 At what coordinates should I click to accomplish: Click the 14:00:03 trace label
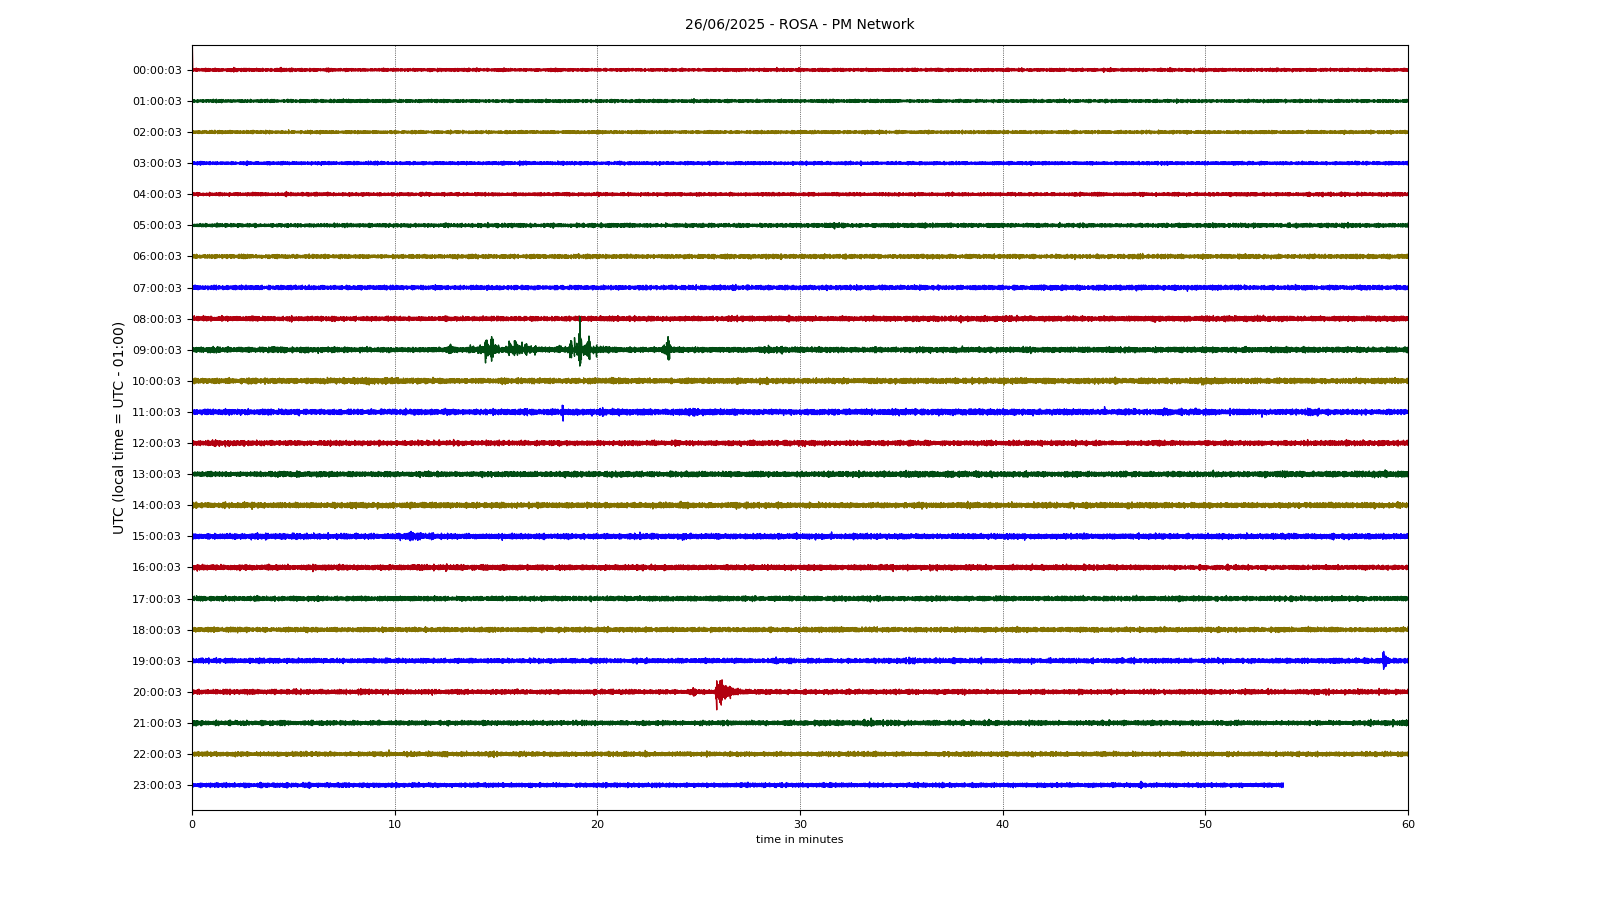click(157, 505)
